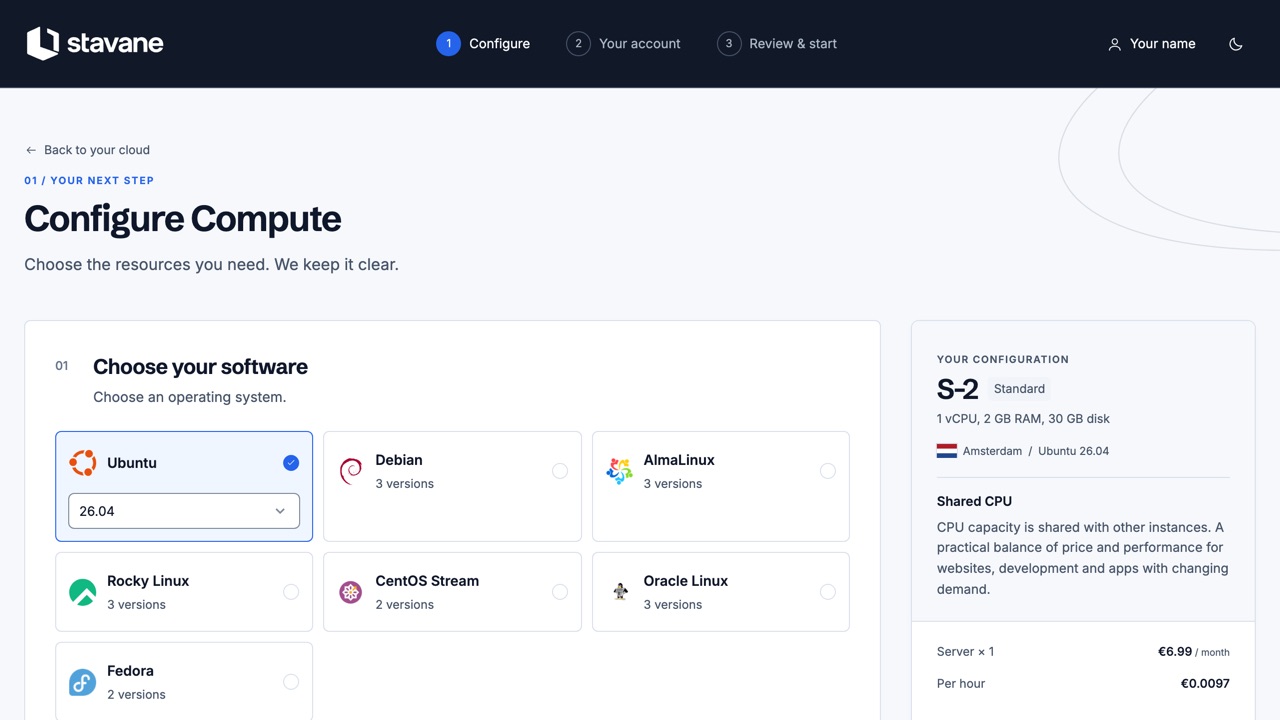Image resolution: width=1280 pixels, height=720 pixels.
Task: Select the CentOS Stream radio button
Action: (560, 592)
